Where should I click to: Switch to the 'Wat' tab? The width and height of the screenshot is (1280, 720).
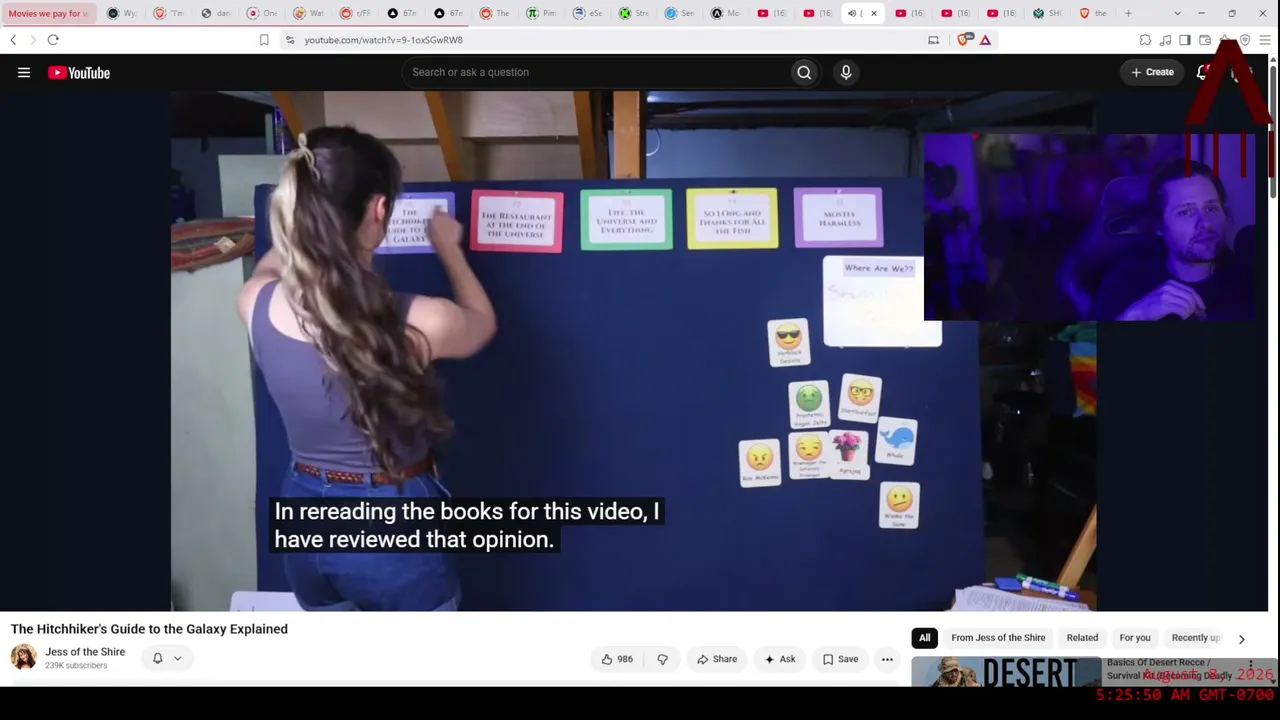[x=309, y=13]
